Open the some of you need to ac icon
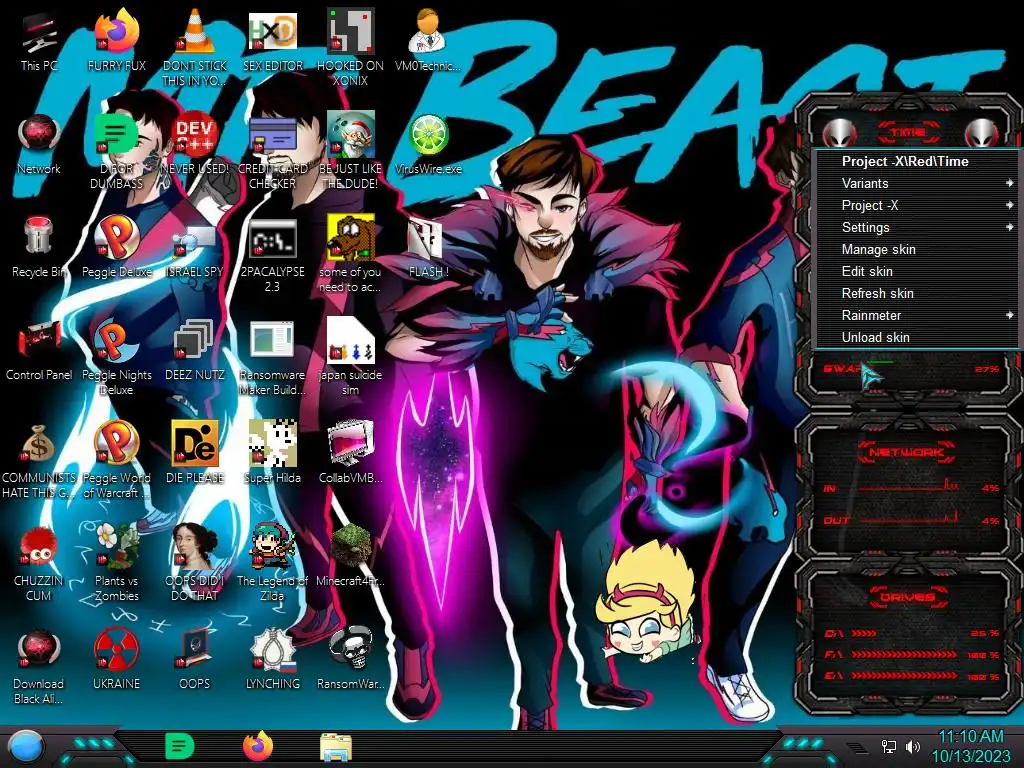The width and height of the screenshot is (1024, 768). (350, 255)
